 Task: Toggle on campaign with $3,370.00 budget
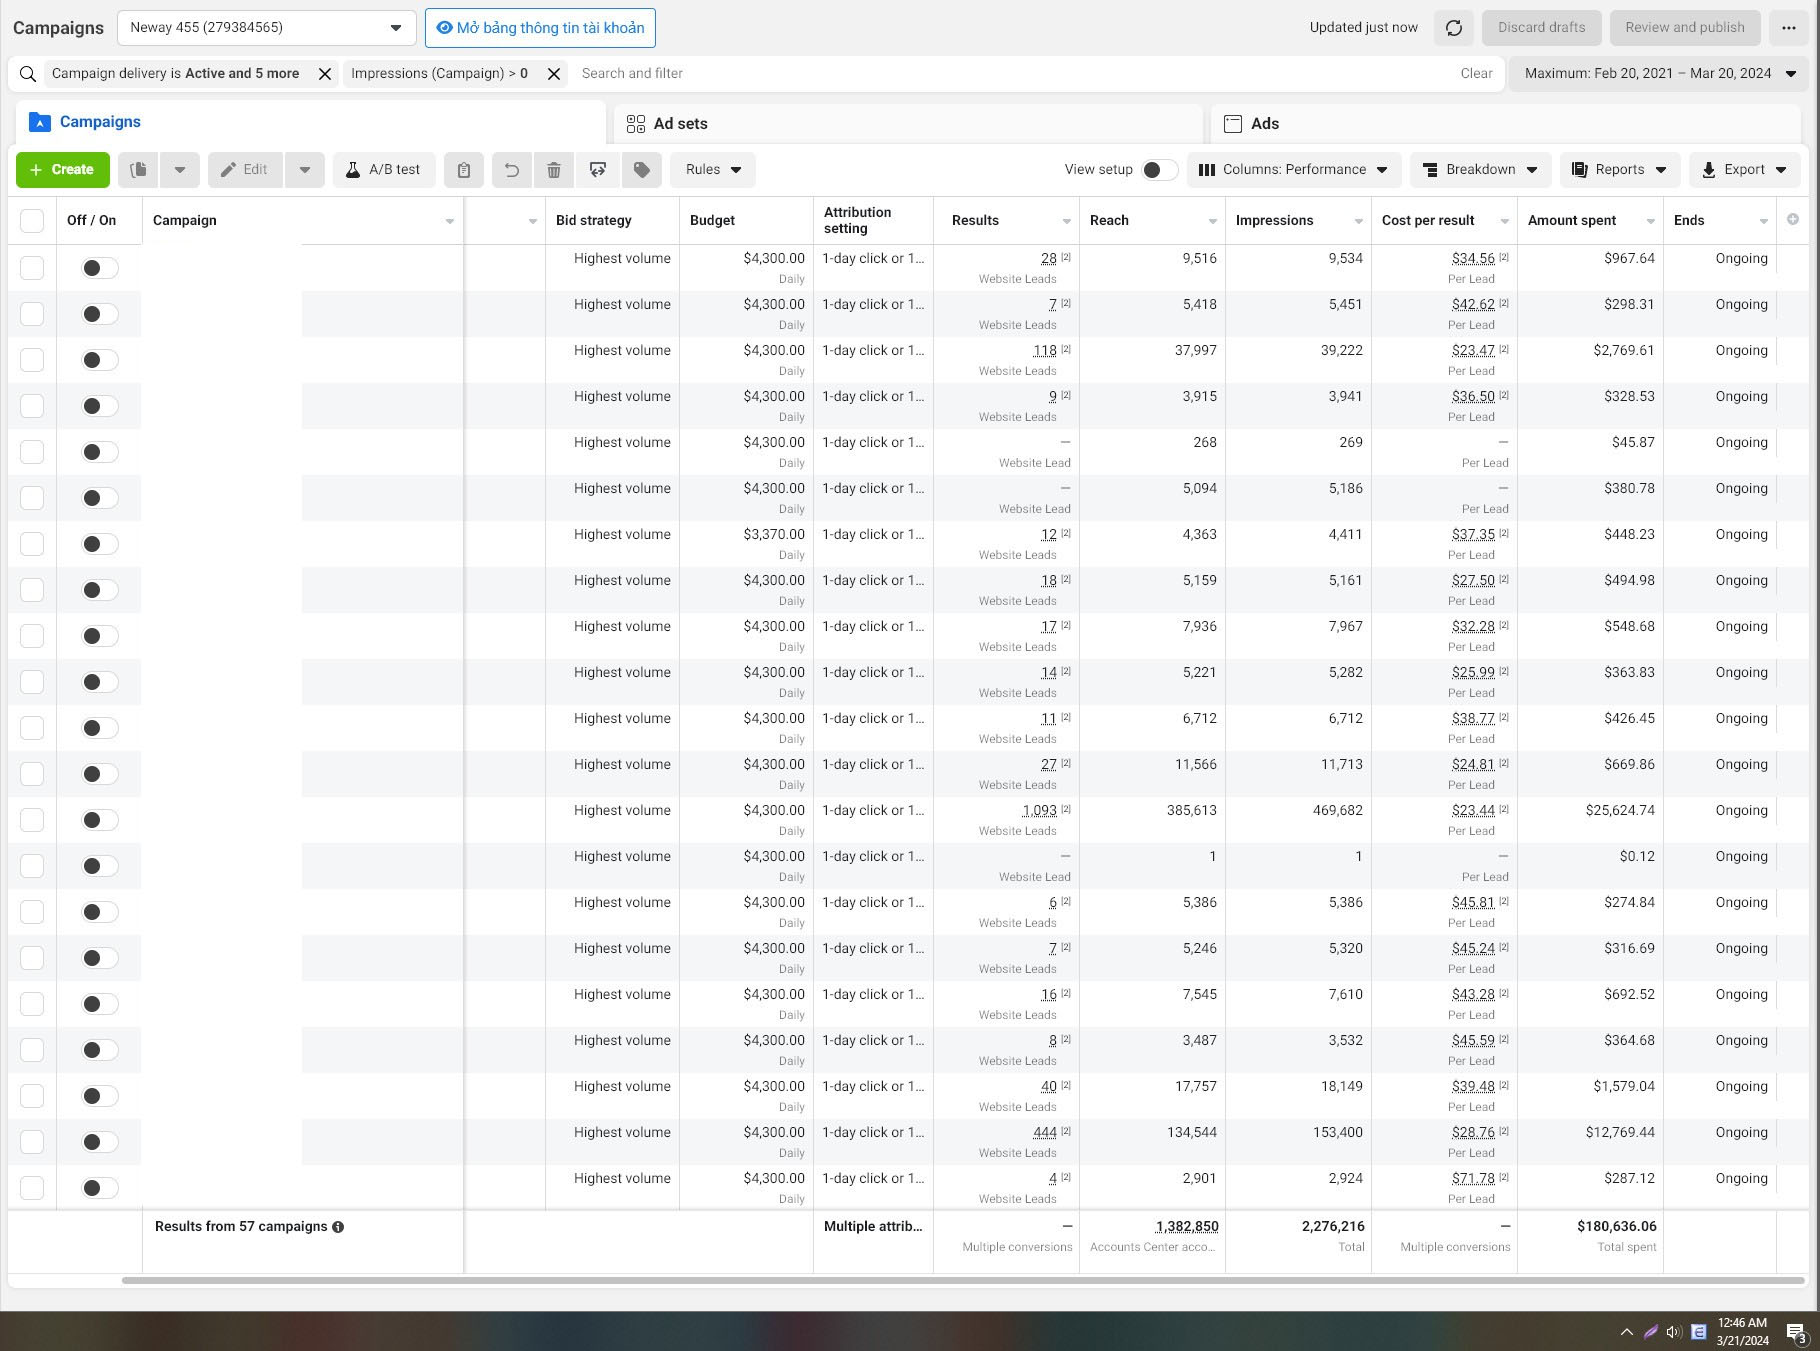point(99,544)
